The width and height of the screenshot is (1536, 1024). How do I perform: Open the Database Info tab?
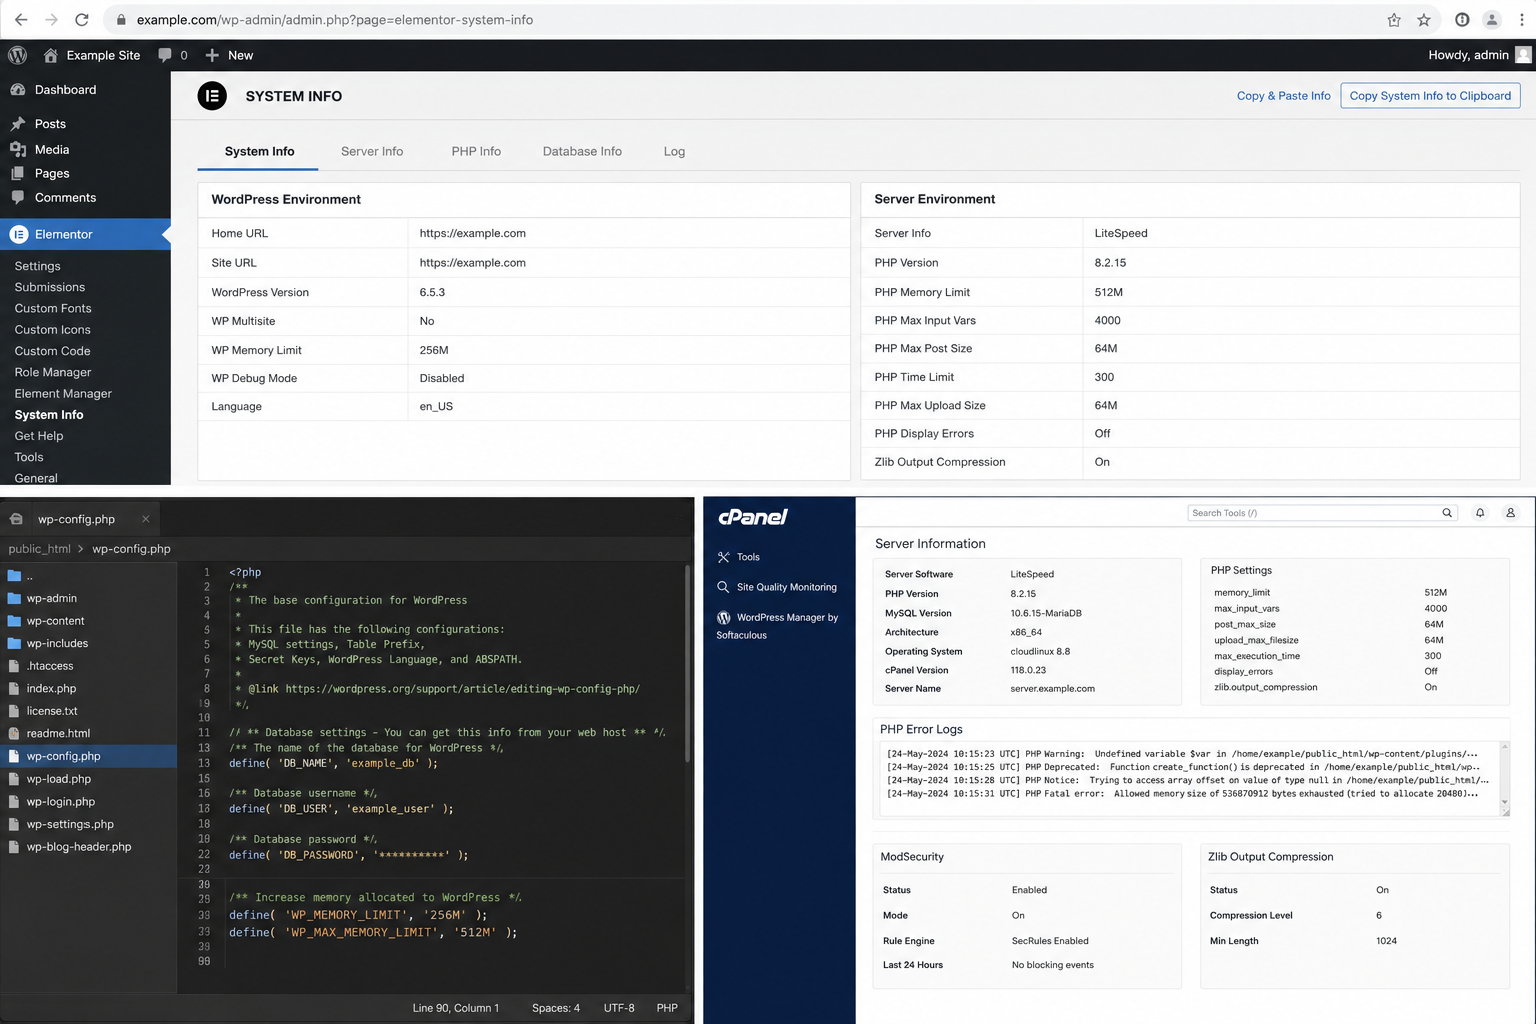pyautogui.click(x=582, y=151)
